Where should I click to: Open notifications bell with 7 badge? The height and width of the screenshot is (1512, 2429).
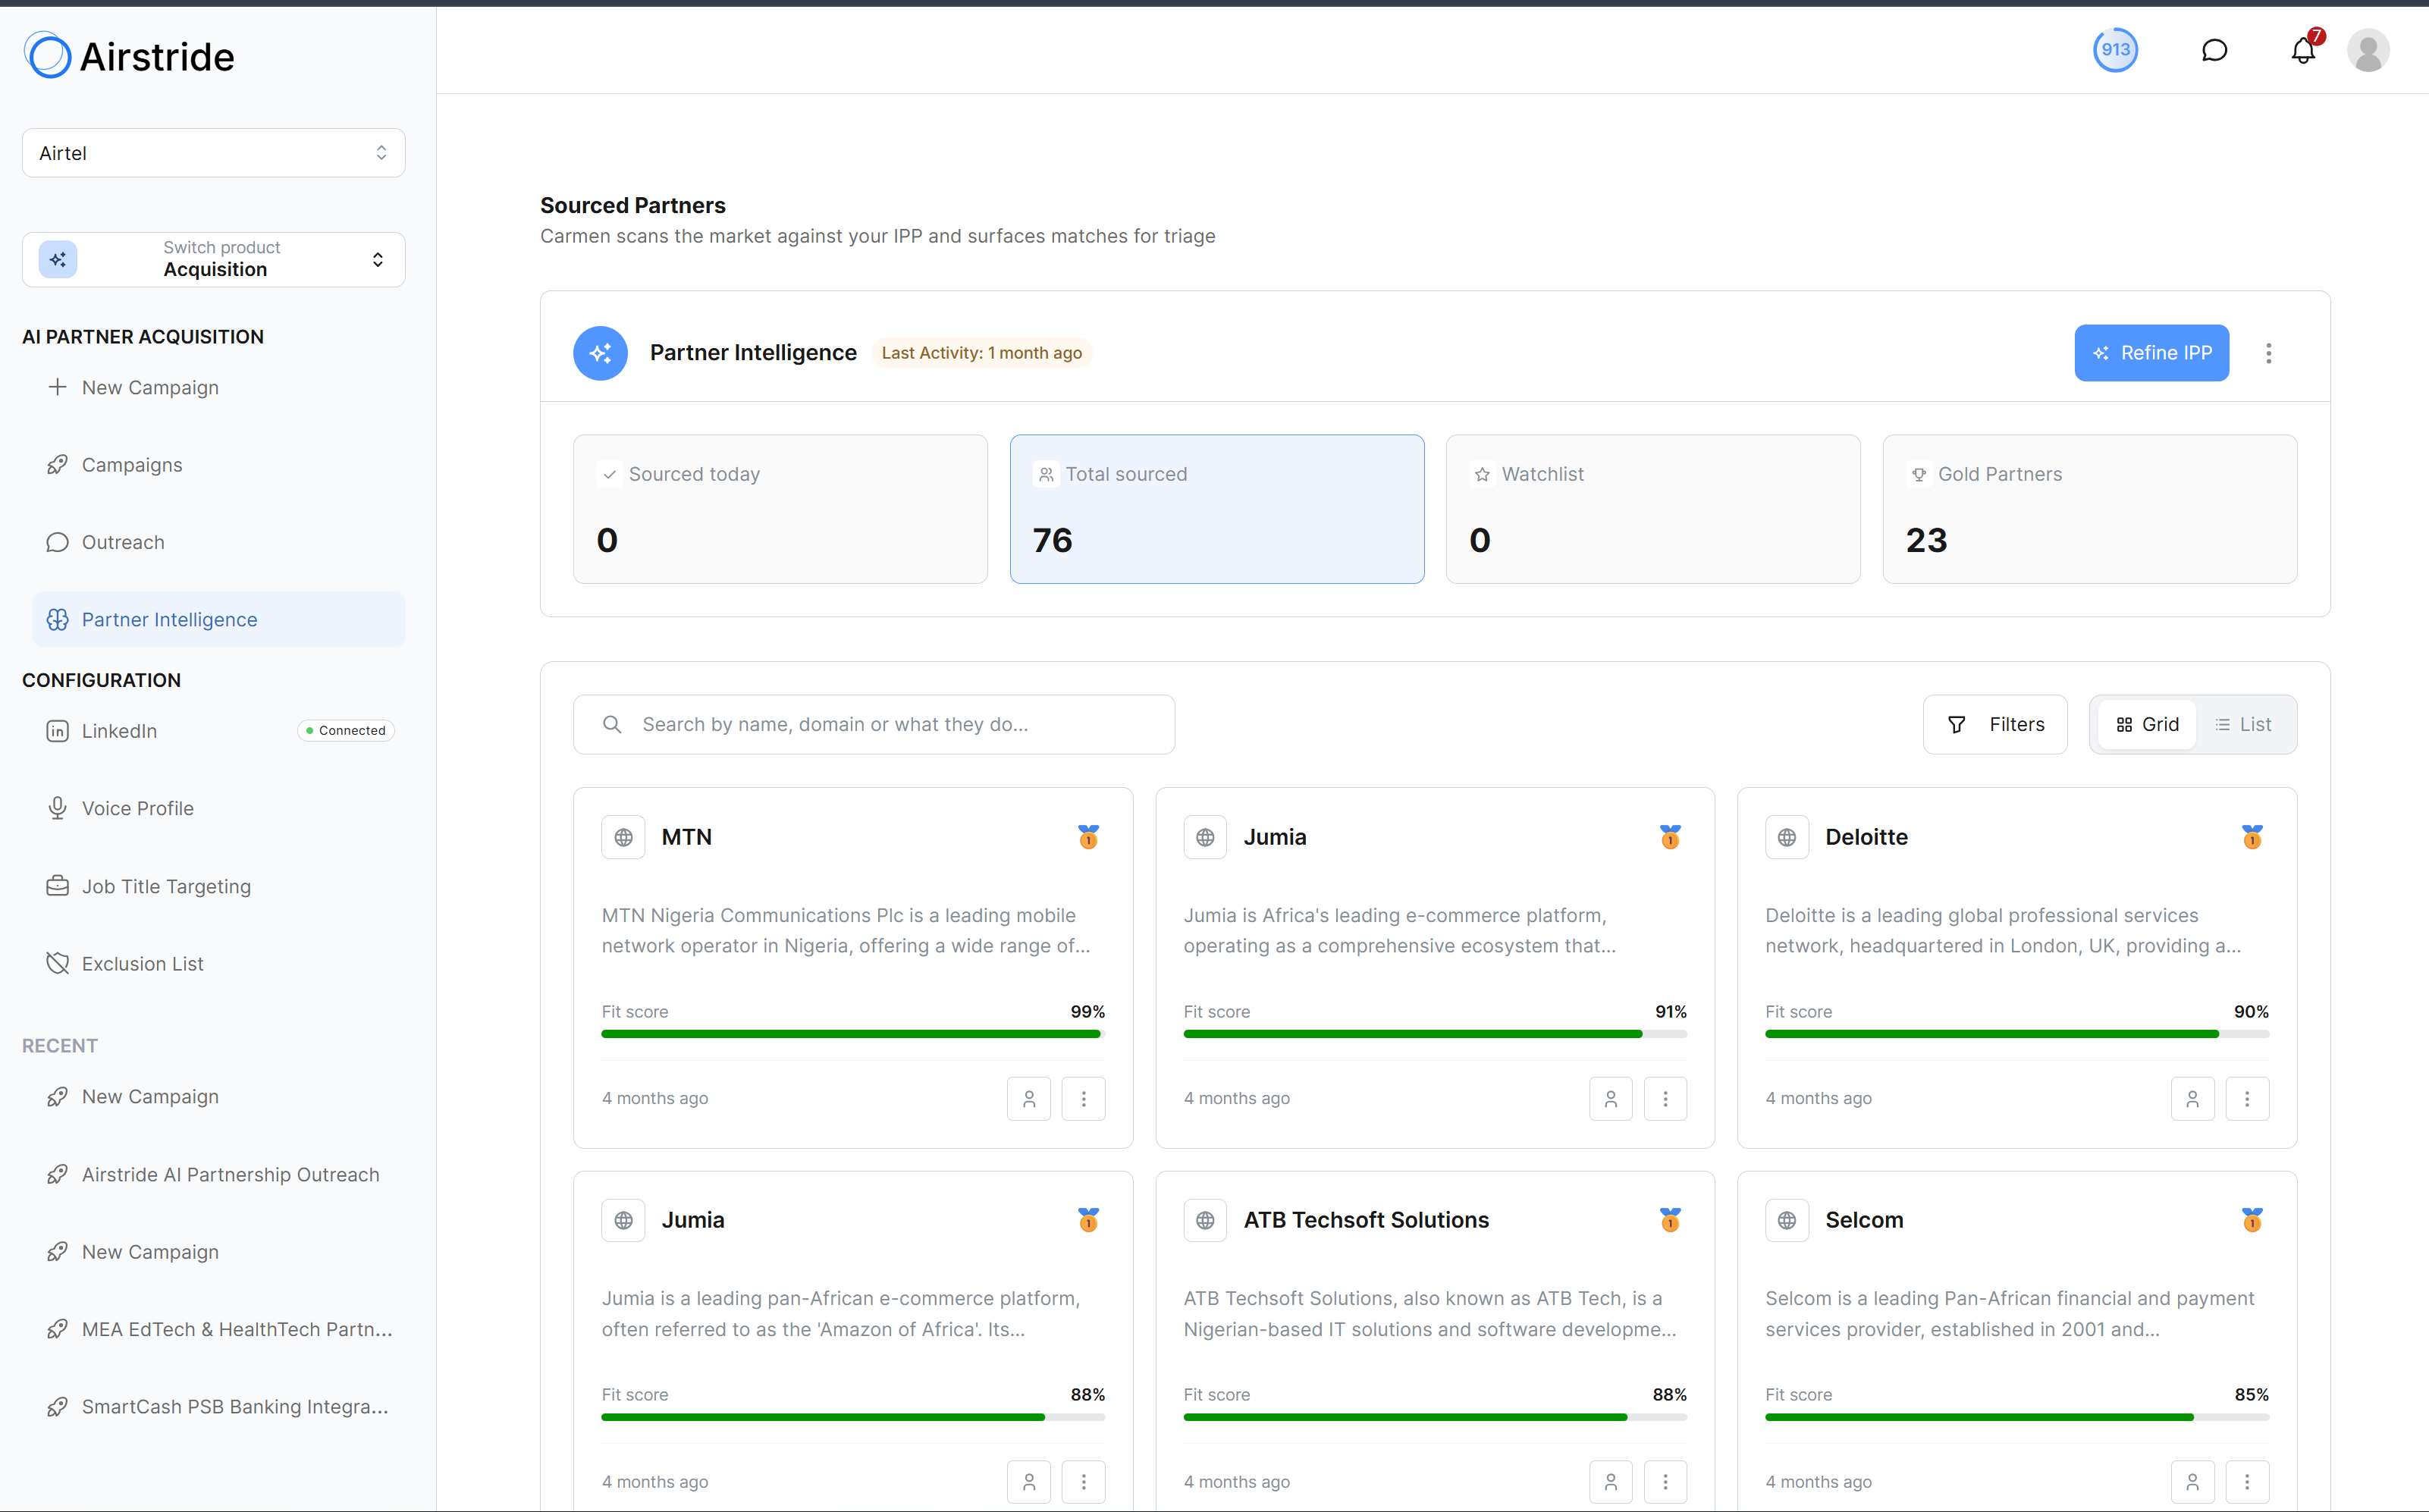tap(2303, 50)
